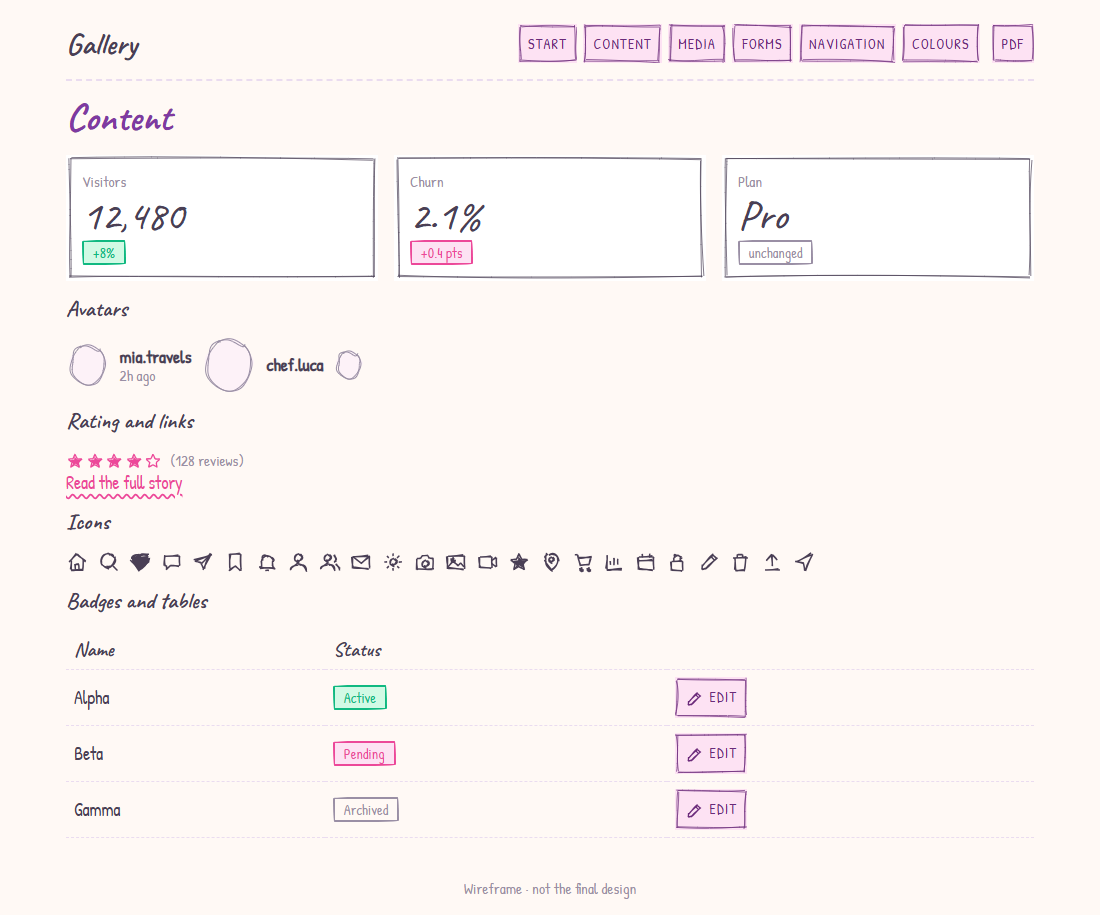1100x915 pixels.
Task: Click the Active status badge
Action: [360, 698]
